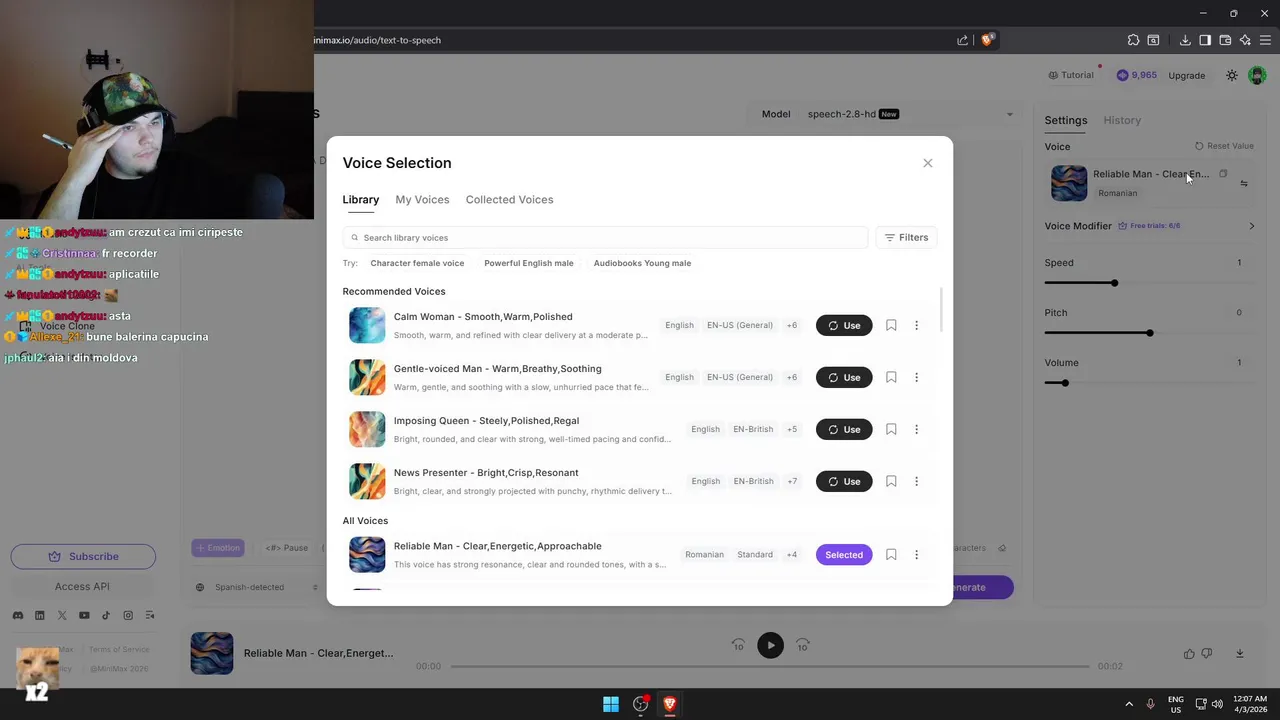Click the Search library voices field

click(605, 238)
